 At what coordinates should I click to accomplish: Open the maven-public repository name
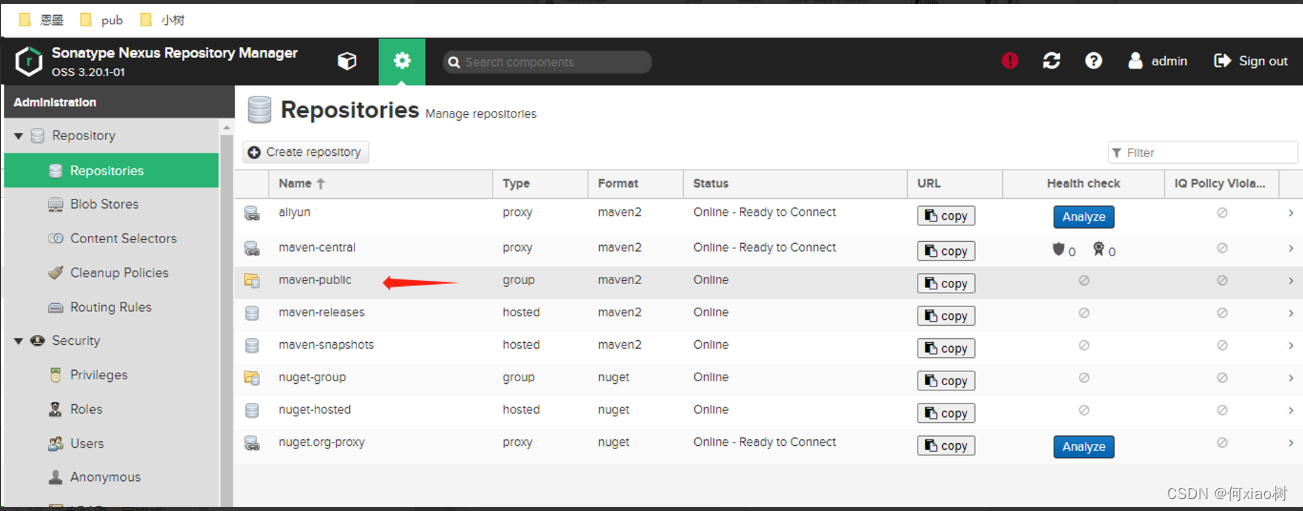click(315, 280)
